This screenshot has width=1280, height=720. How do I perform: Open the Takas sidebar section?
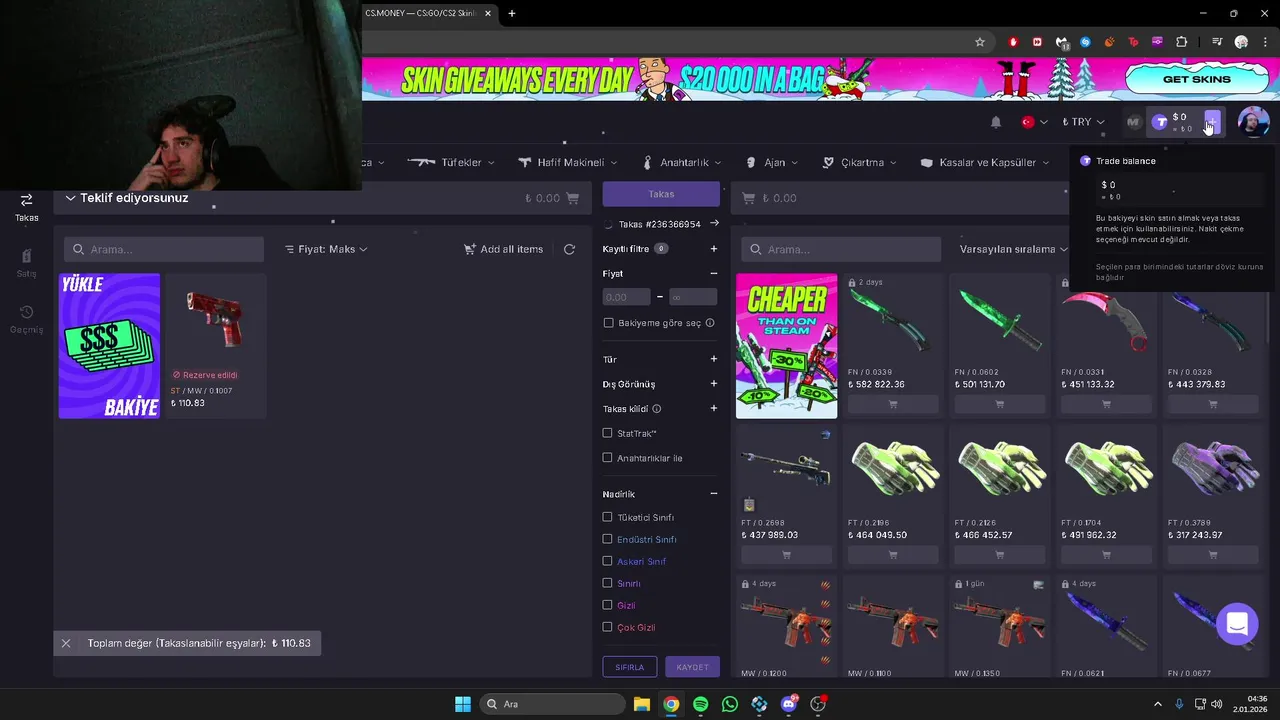pyautogui.click(x=26, y=207)
